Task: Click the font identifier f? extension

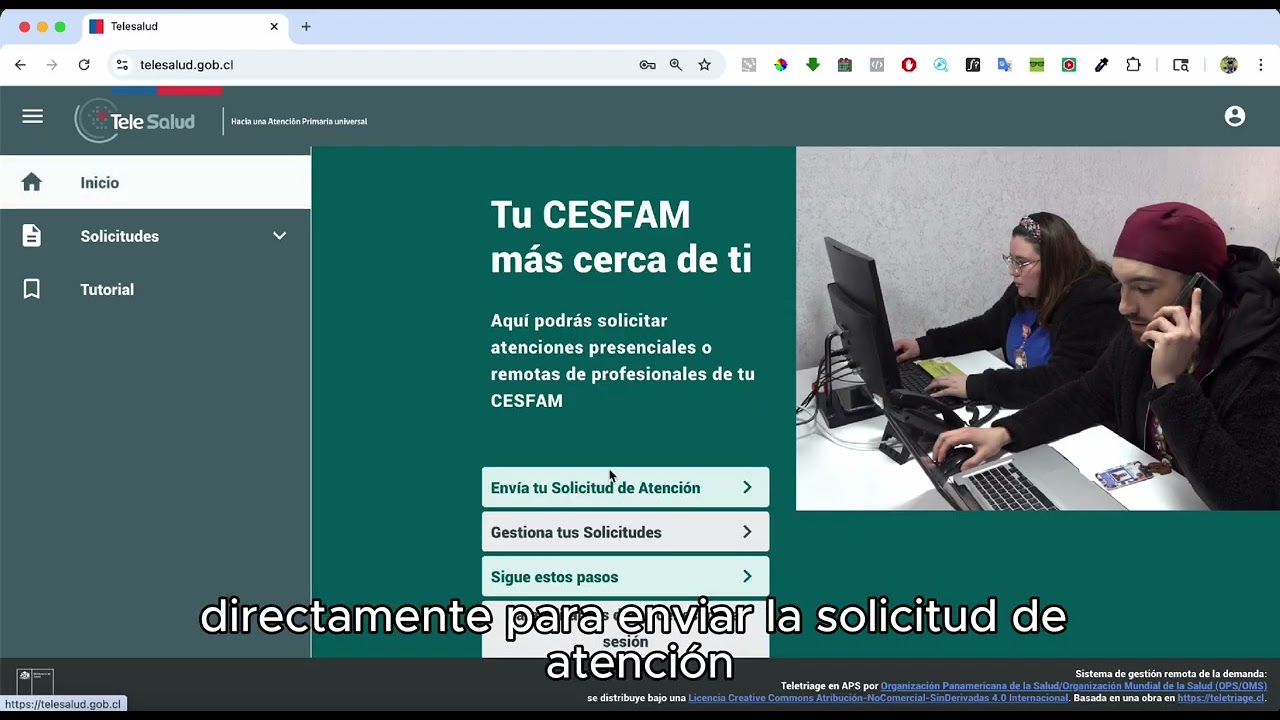Action: pos(973,65)
